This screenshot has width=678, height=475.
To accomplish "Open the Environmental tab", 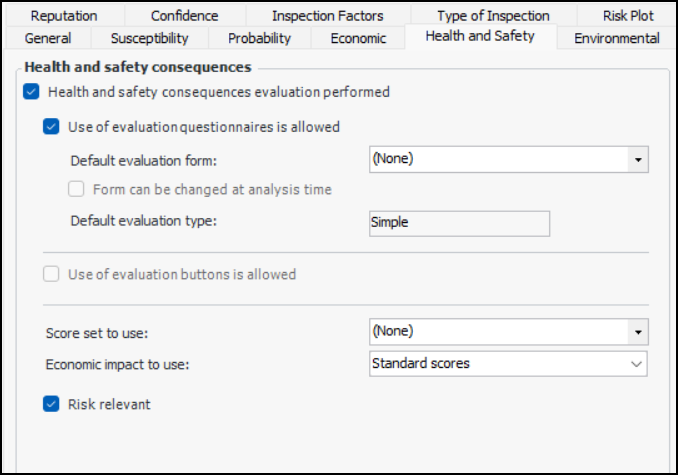I will click(617, 38).
